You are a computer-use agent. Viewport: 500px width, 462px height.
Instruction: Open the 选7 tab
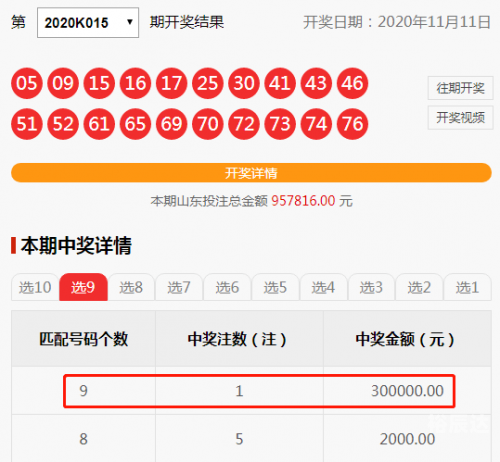pyautogui.click(x=179, y=287)
